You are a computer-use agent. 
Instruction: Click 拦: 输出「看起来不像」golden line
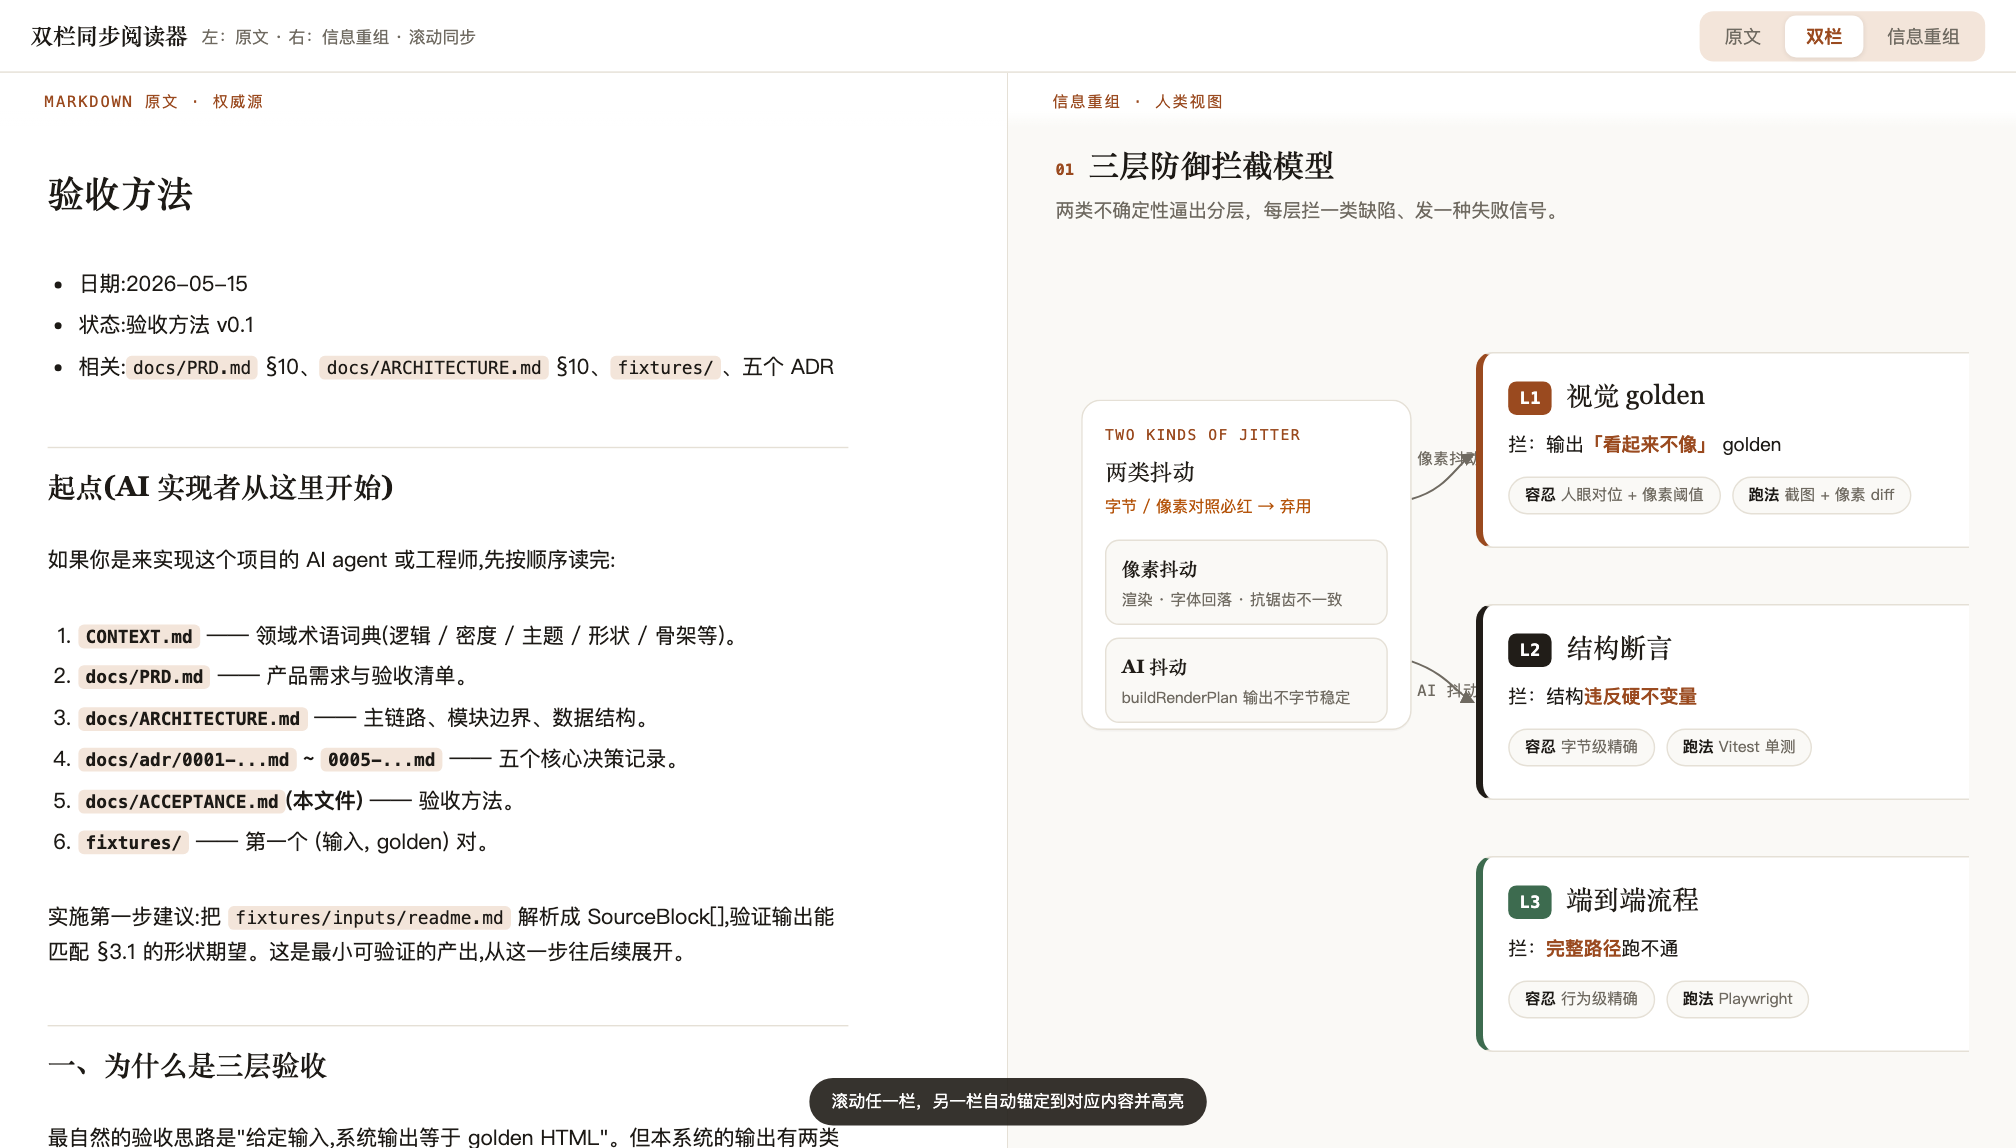[1645, 445]
